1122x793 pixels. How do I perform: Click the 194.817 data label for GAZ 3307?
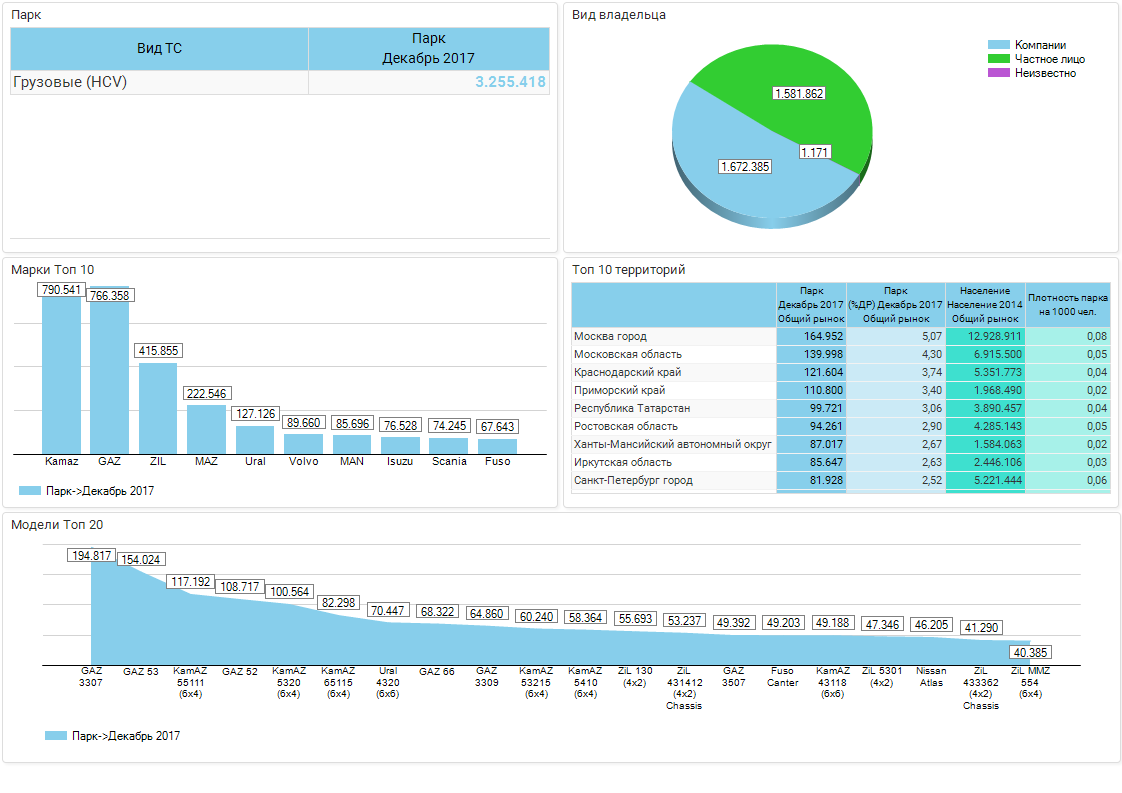click(x=91, y=555)
